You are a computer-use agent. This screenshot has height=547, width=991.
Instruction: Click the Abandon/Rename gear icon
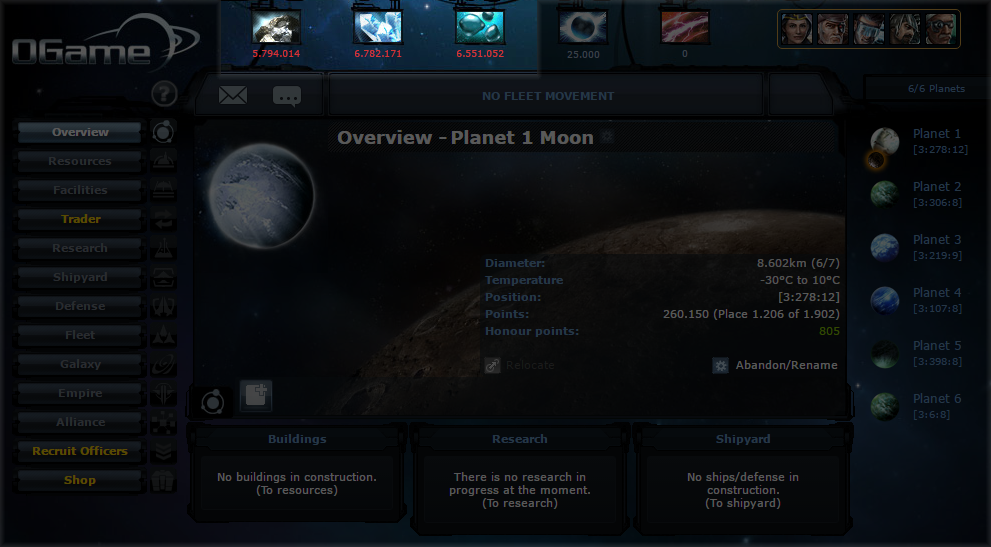pyautogui.click(x=720, y=366)
